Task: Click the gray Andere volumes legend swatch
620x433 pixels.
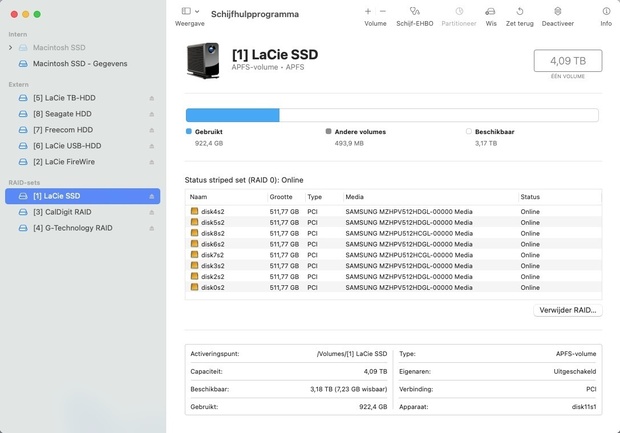Action: (x=328, y=131)
